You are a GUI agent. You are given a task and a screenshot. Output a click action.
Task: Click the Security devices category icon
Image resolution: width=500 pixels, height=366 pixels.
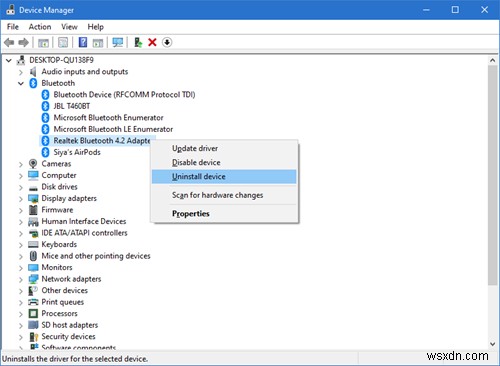(x=33, y=337)
